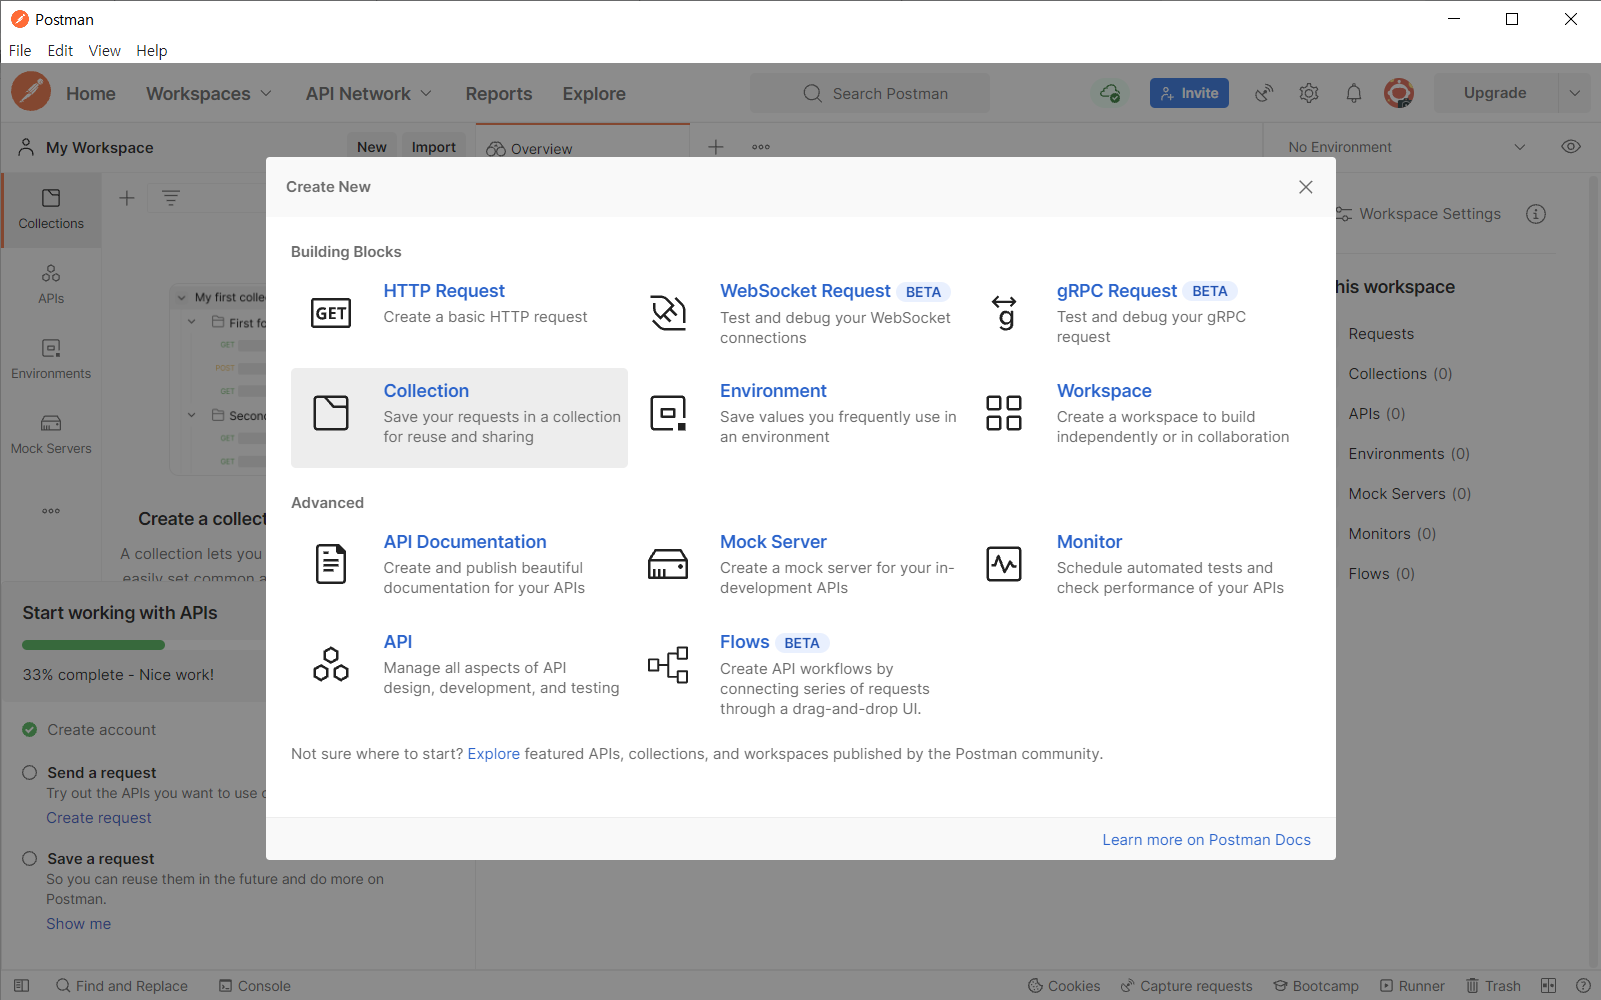Show more sidebar items via ellipsis
This screenshot has width=1601, height=1000.
point(51,511)
